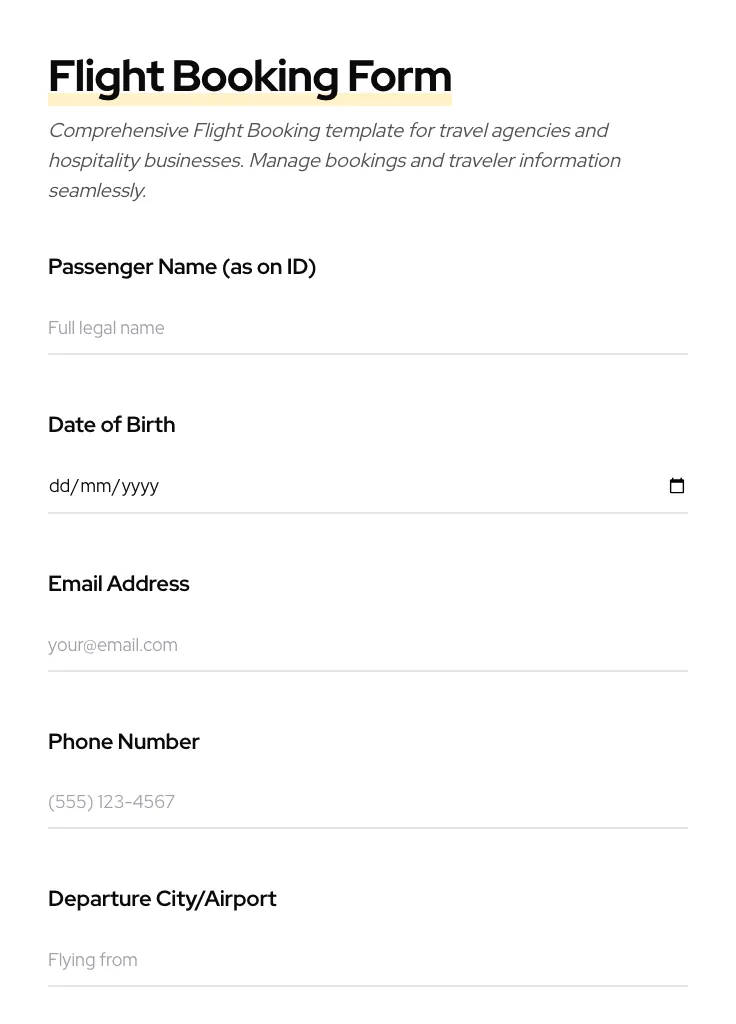Click the underline of the name field

tap(368, 354)
